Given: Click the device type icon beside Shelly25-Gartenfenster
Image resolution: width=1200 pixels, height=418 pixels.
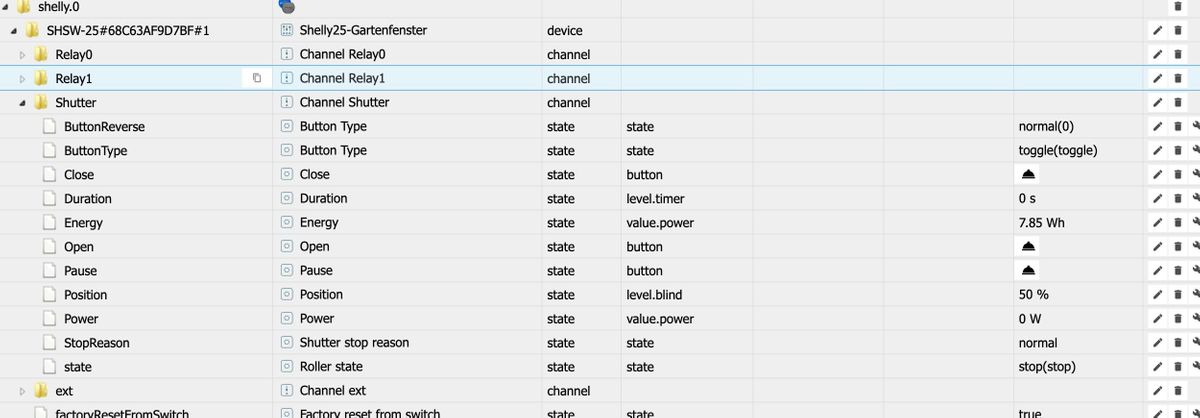Looking at the screenshot, I should (x=287, y=30).
